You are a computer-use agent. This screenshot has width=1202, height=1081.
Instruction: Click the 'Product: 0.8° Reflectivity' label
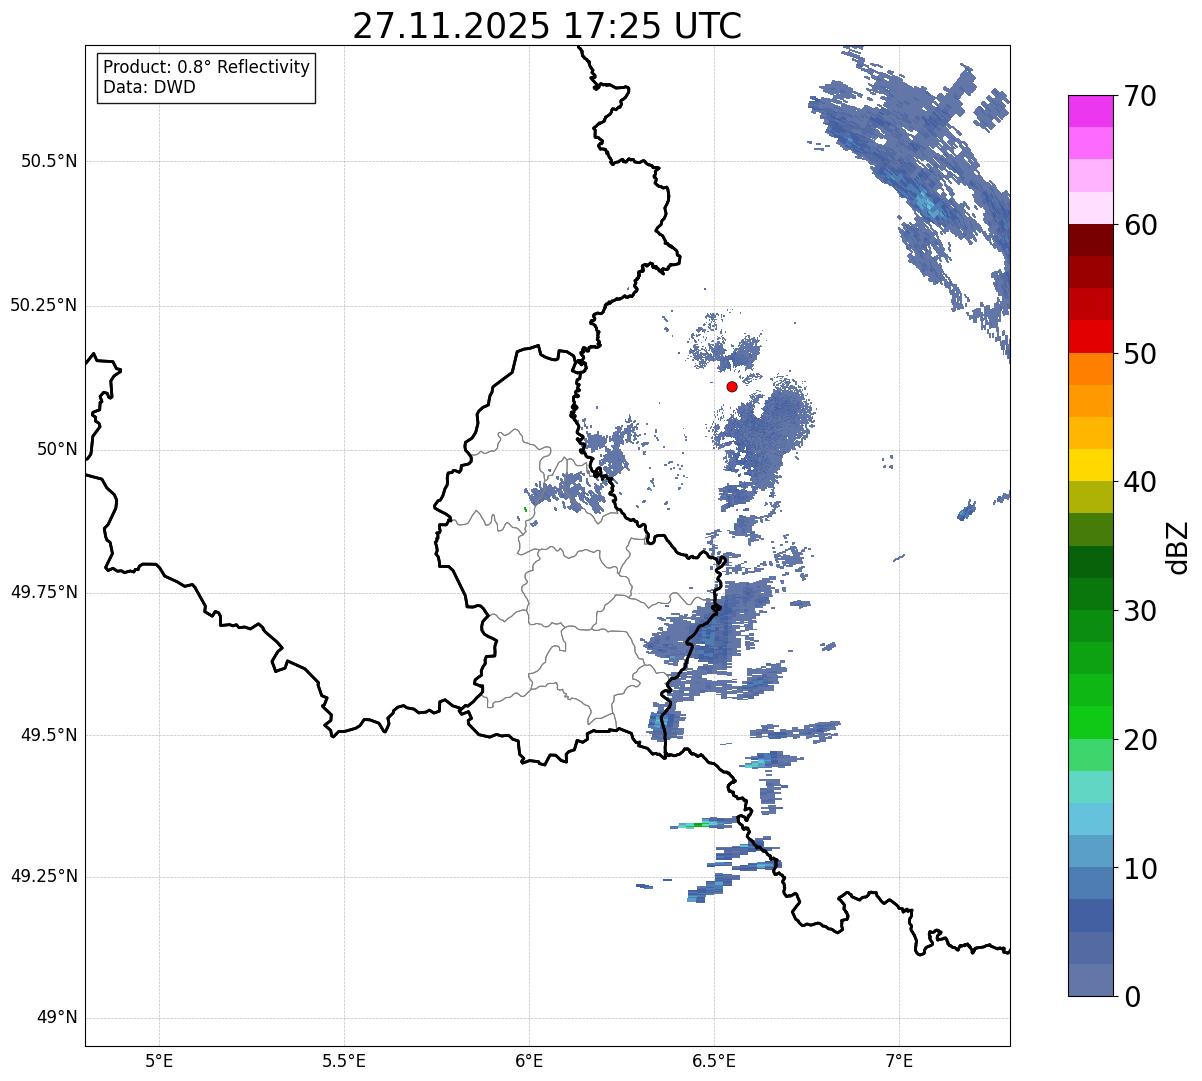click(207, 67)
